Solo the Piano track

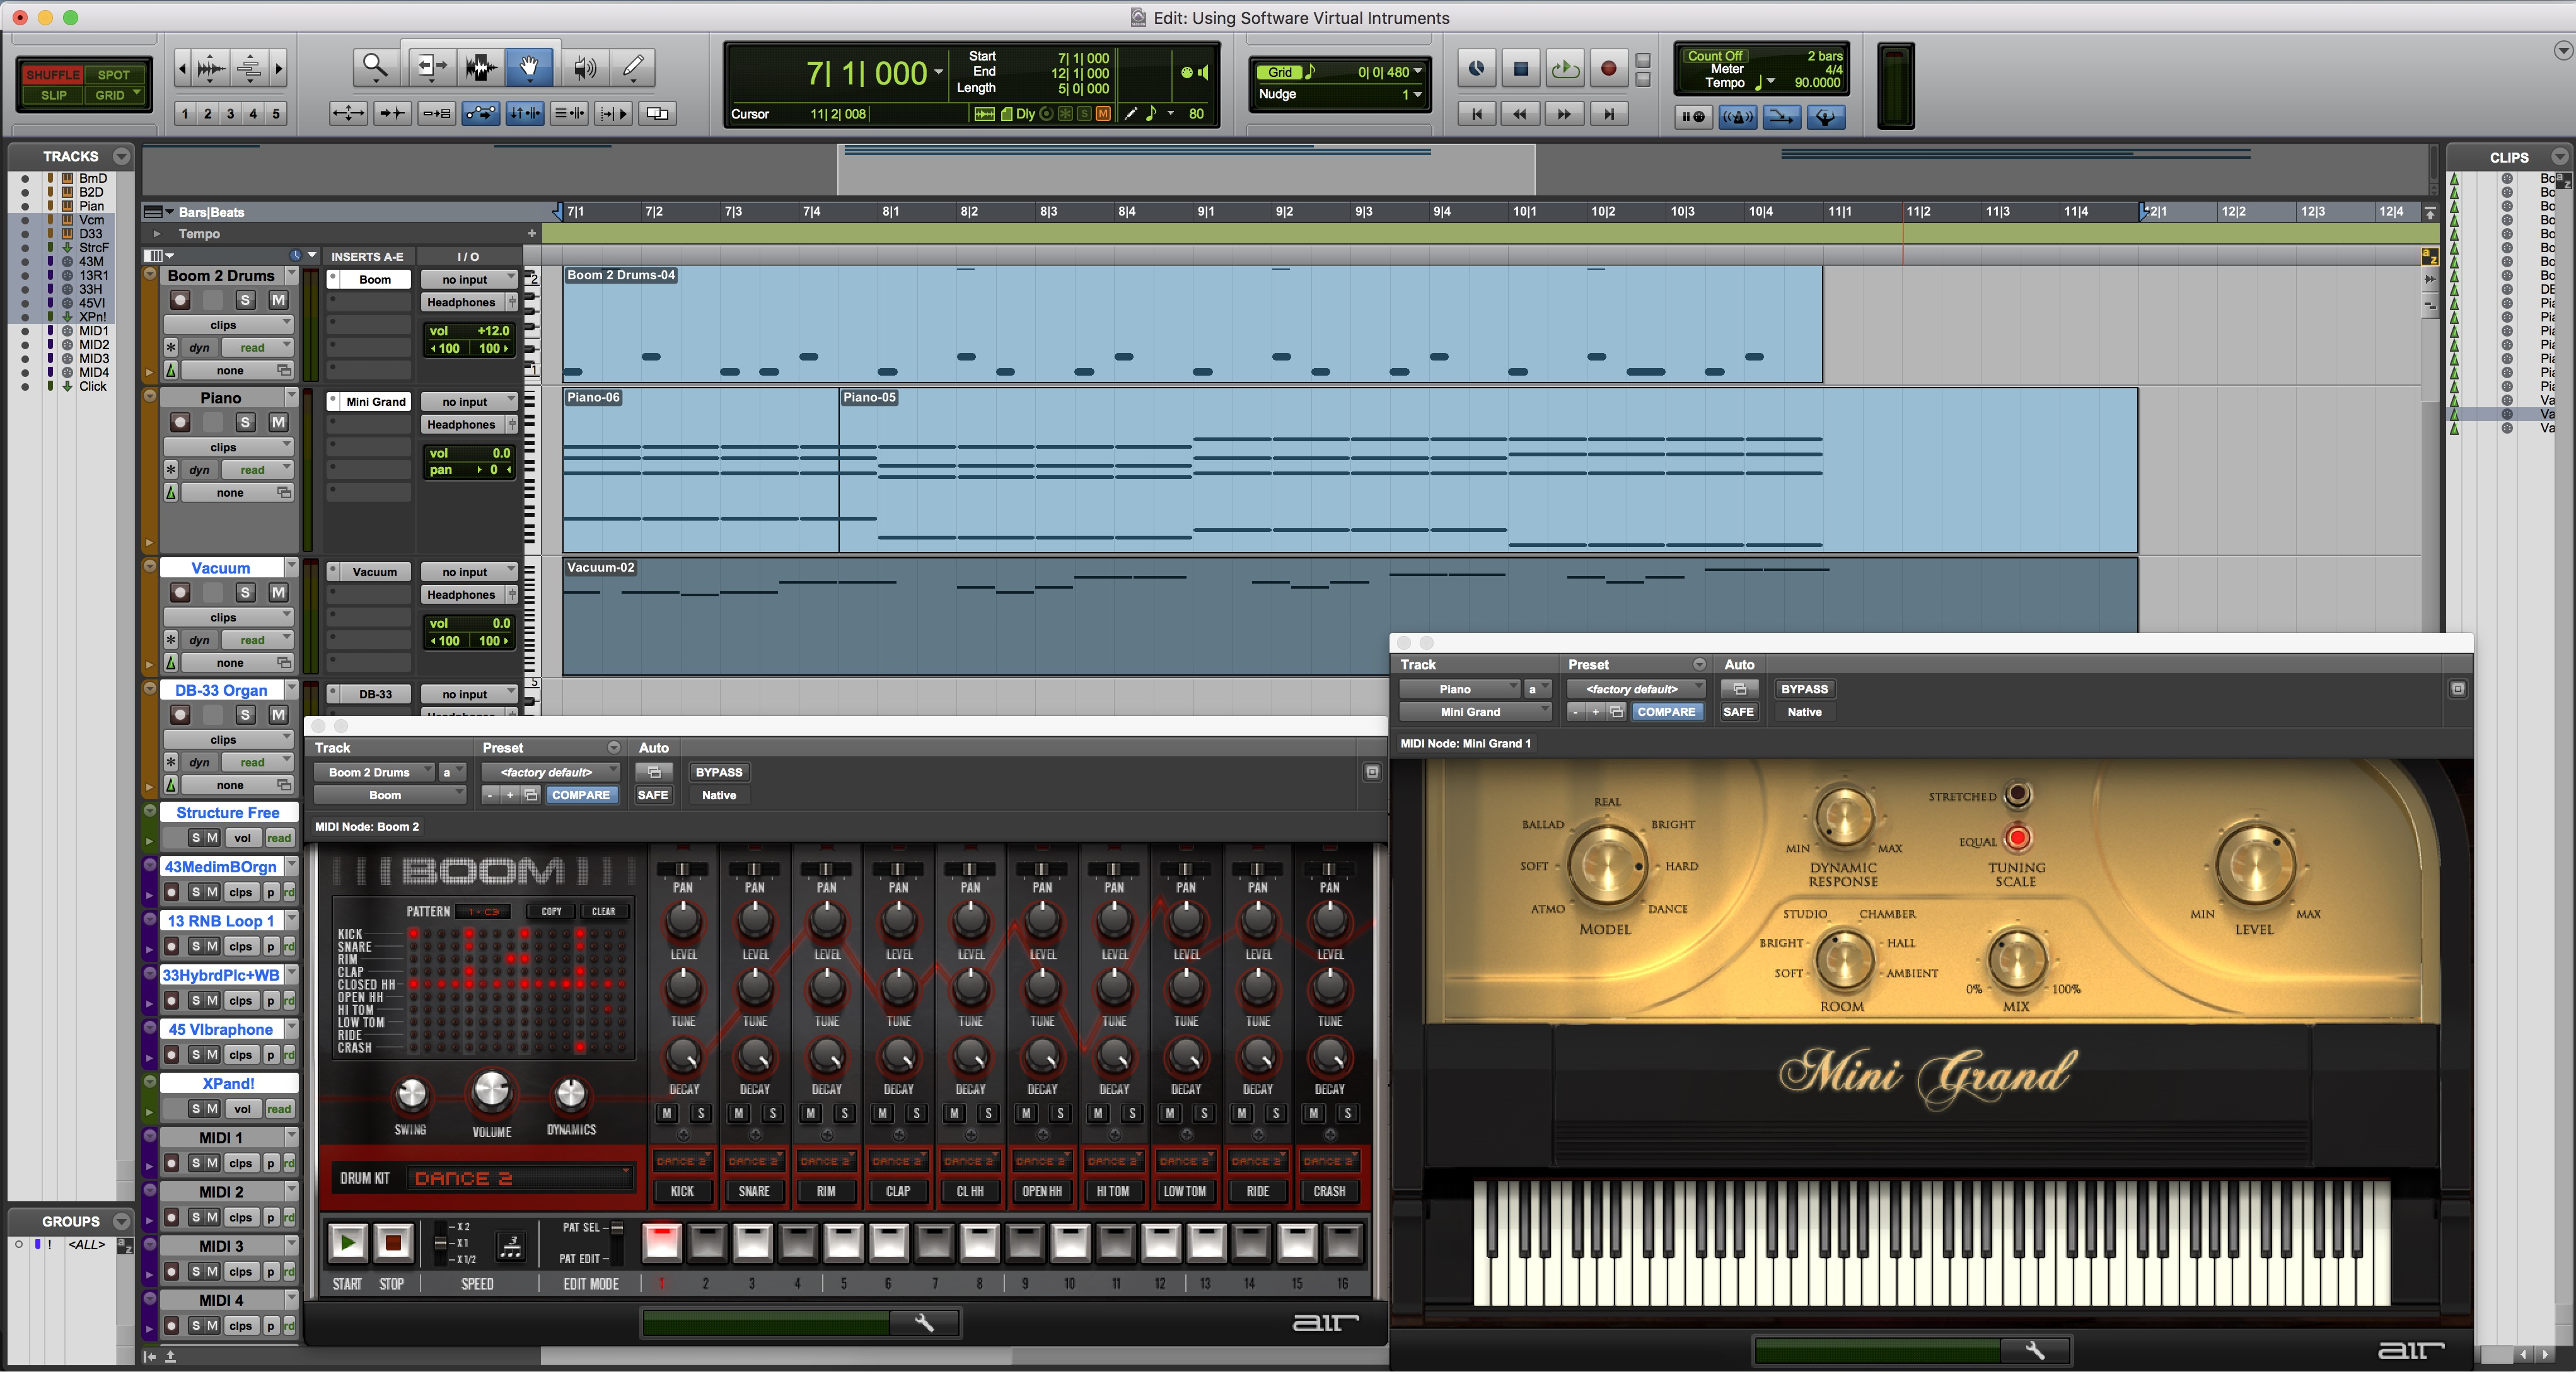click(x=245, y=422)
